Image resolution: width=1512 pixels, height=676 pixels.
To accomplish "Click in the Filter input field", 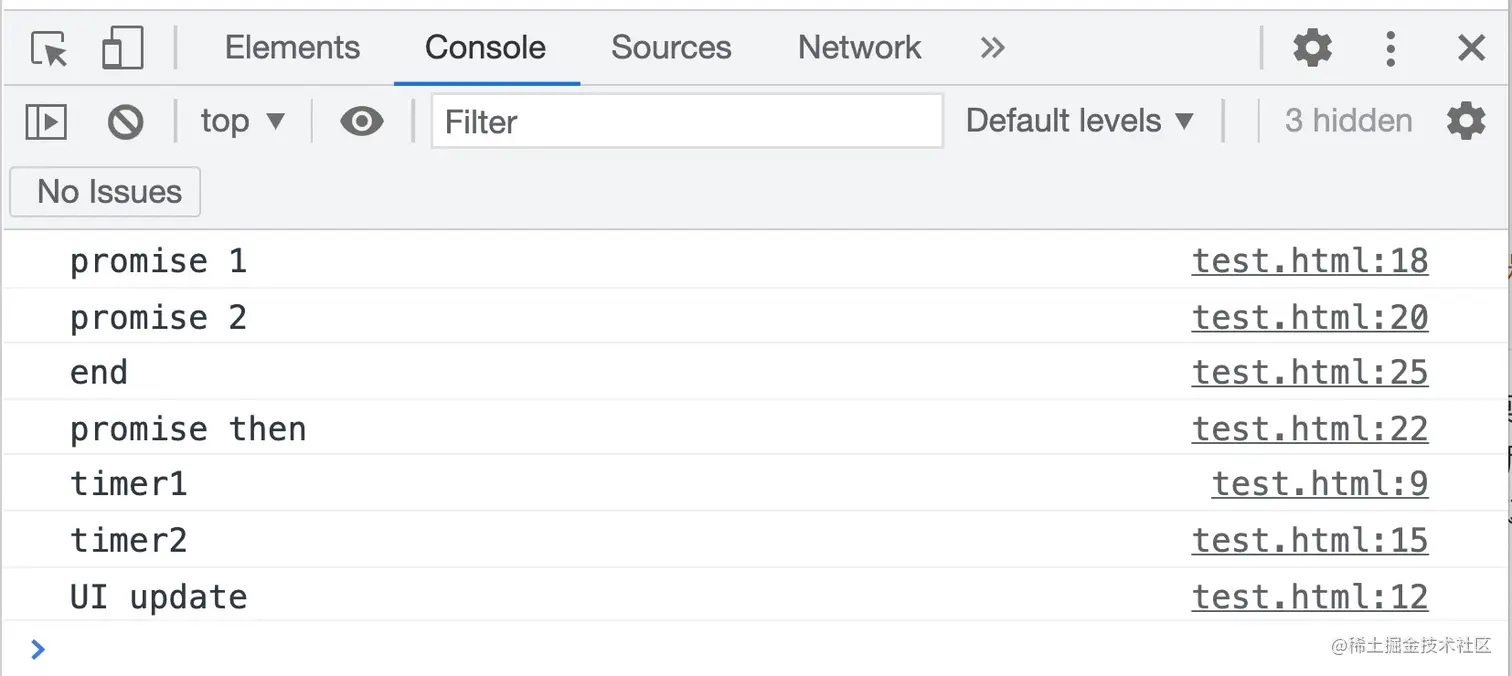I will click(x=687, y=122).
